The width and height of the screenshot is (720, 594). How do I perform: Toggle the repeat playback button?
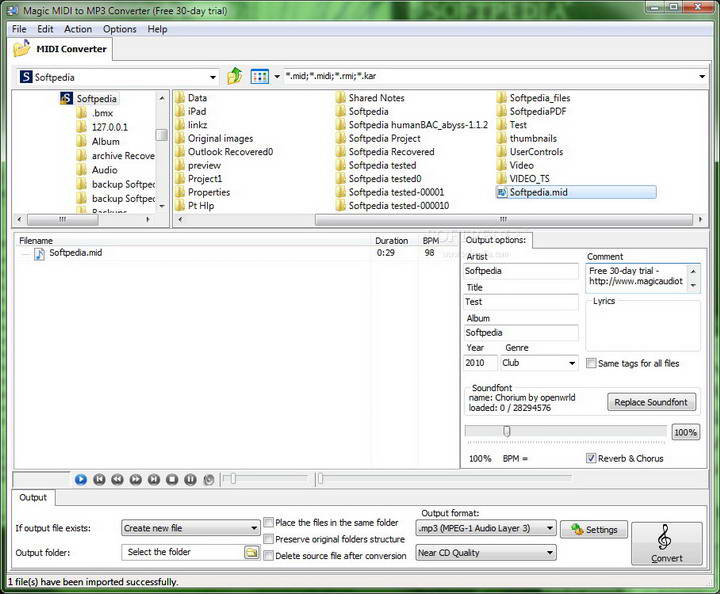click(x=208, y=480)
